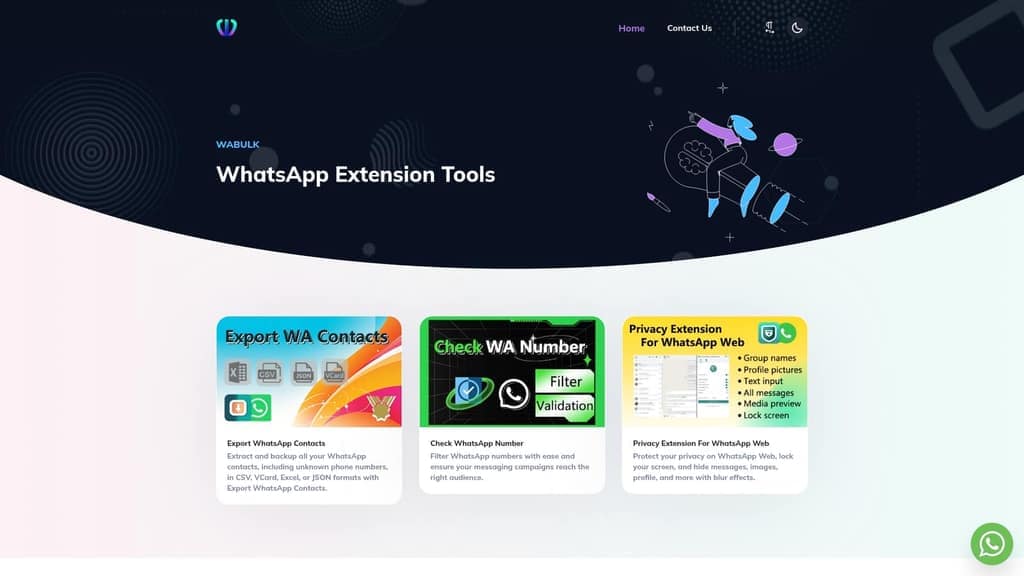Open Export WA Contacts thumbnail image

(309, 372)
